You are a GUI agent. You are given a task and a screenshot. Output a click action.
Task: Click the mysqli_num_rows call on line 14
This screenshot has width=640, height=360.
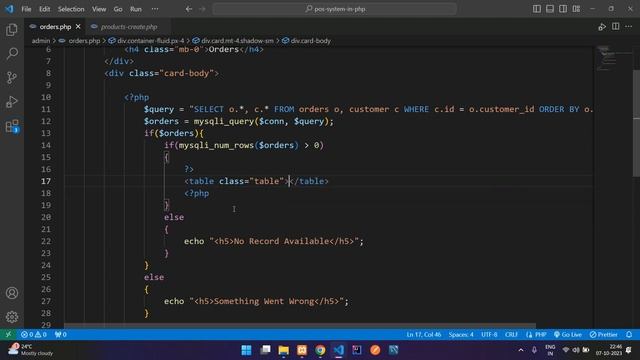(216, 145)
